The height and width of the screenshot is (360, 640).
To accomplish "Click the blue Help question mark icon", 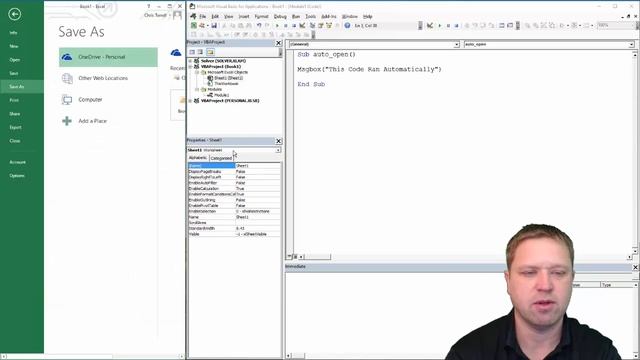I will point(347,25).
